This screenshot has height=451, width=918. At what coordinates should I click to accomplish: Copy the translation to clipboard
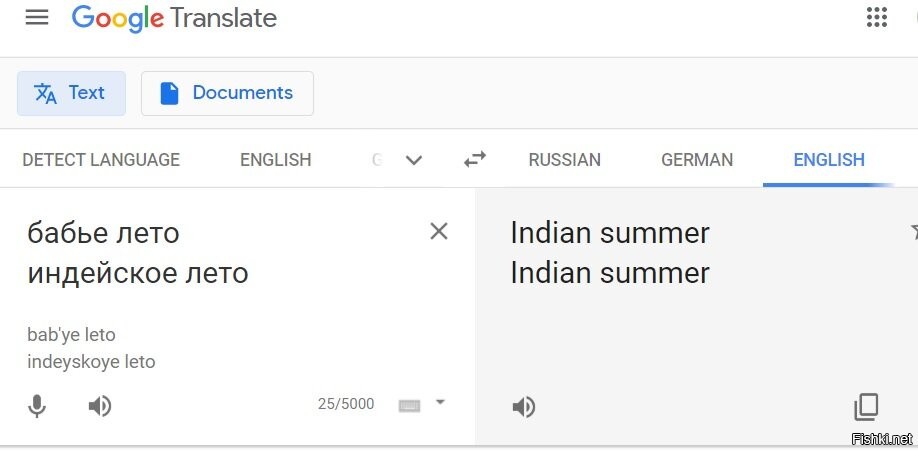point(866,407)
